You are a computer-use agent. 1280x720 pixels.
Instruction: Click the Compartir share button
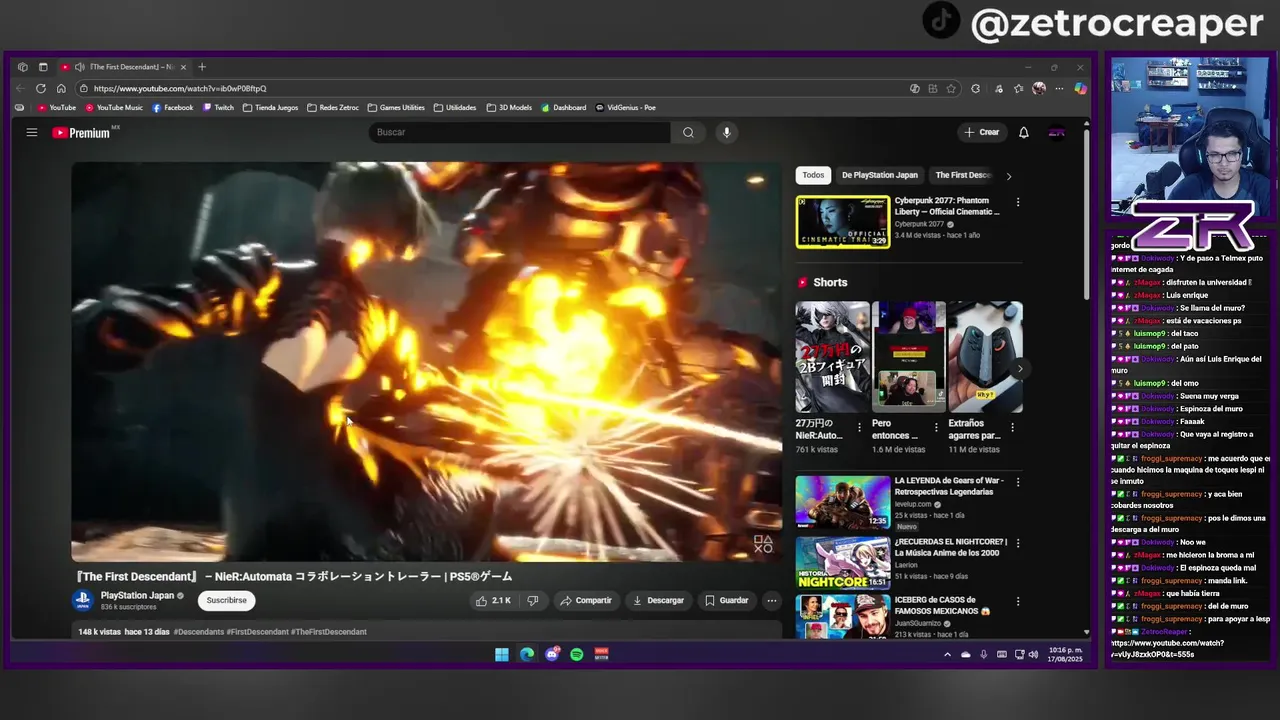pos(586,600)
